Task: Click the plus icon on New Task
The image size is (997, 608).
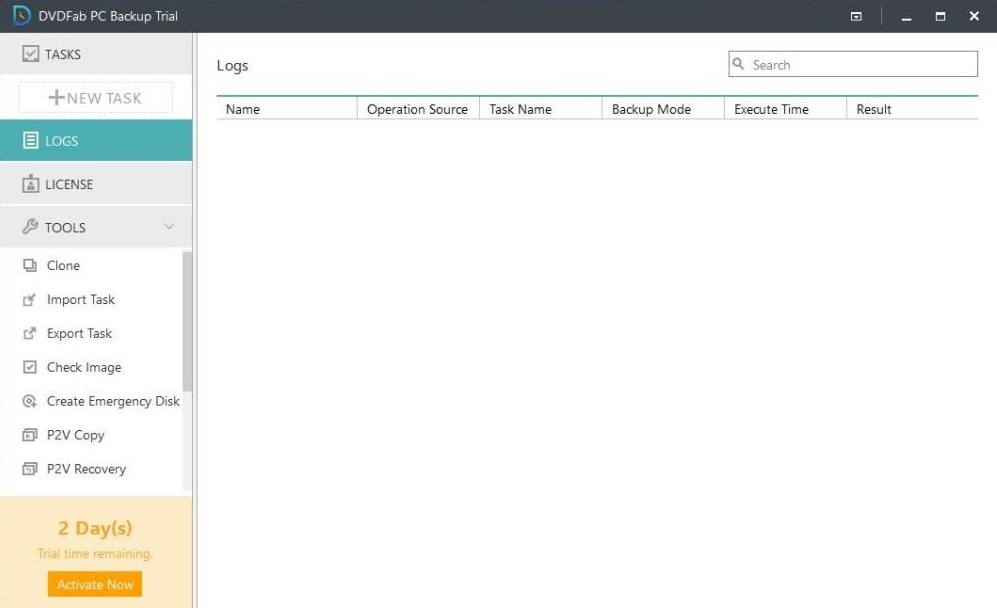Action: [x=57, y=97]
